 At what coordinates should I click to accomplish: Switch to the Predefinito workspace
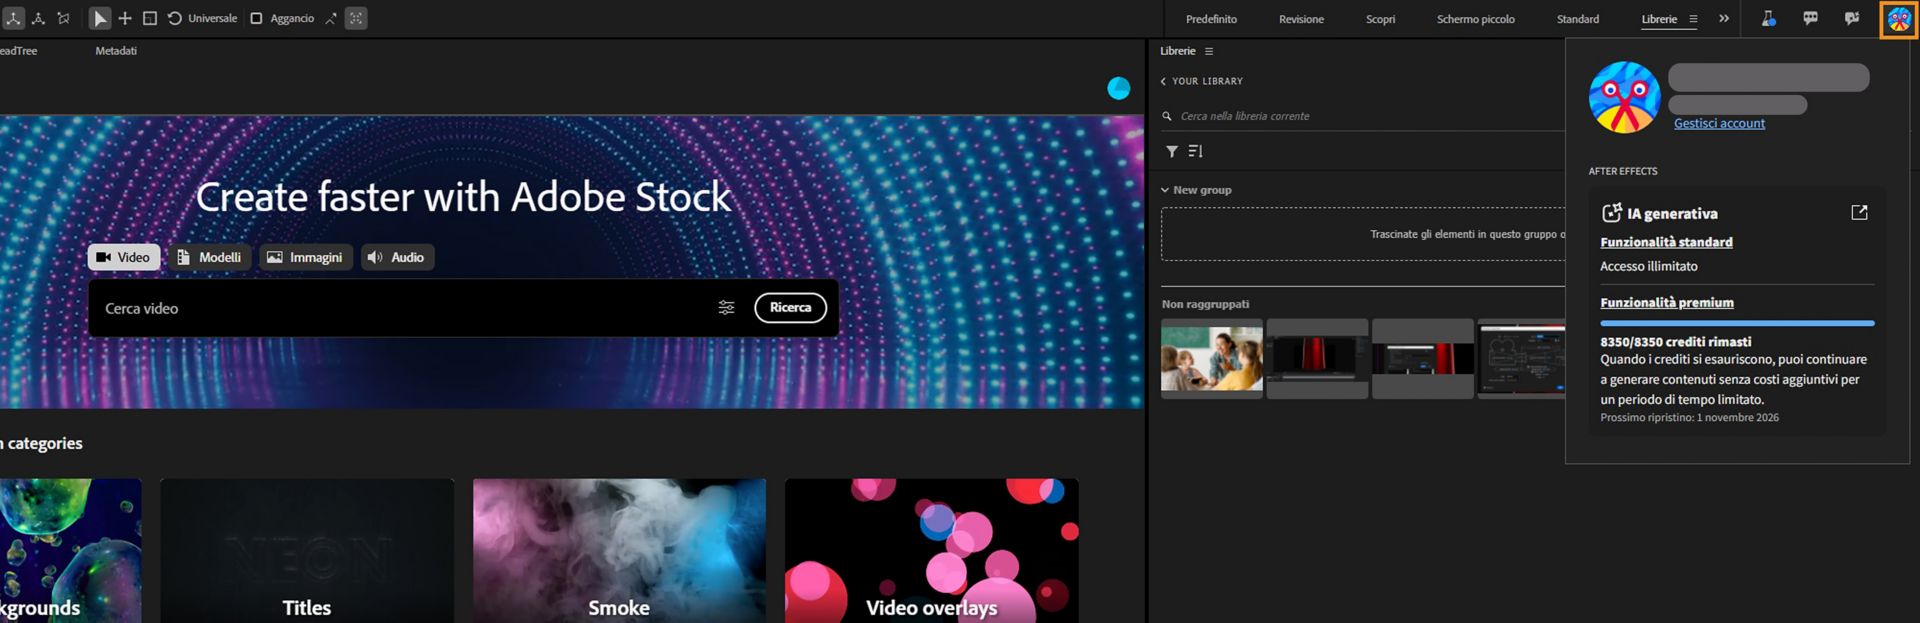click(1211, 19)
